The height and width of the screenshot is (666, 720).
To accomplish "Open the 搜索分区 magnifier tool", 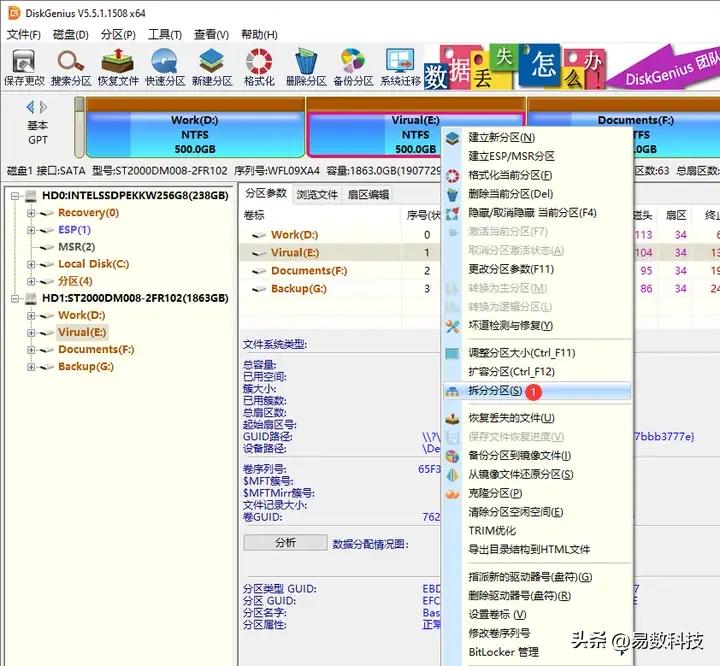I will 70,61.
